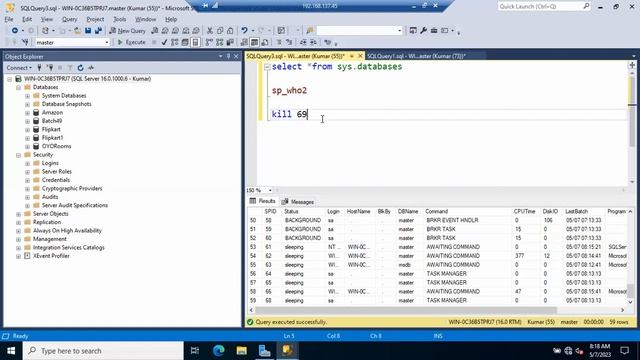Click the Activity Monitor icon in Object Explorer
Screen dimensions: 640x360
(x=91, y=68)
